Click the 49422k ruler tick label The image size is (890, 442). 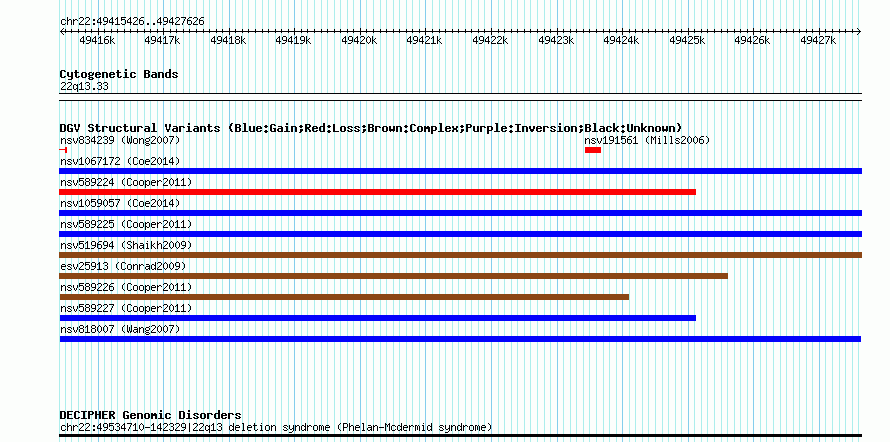click(490, 40)
